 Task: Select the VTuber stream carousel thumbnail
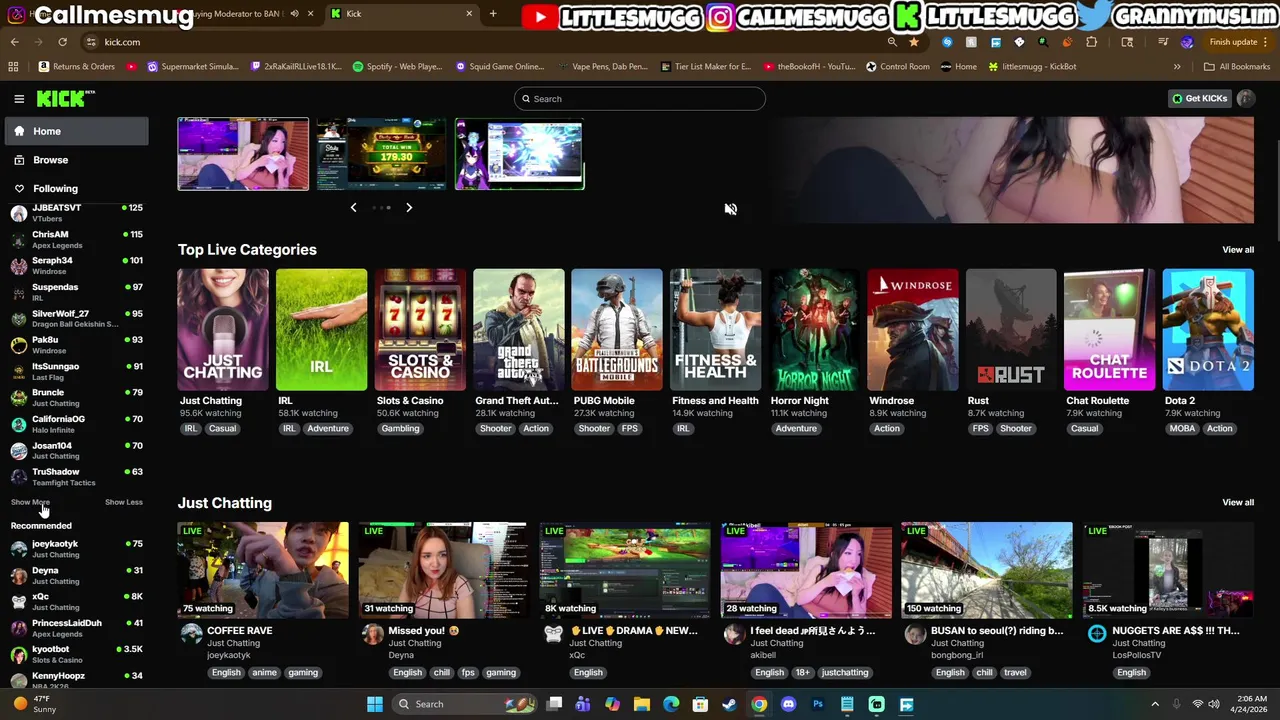pos(520,154)
